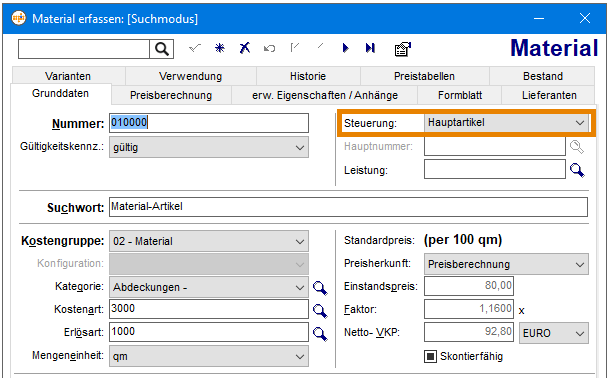This screenshot has width=612, height=378.
Task: Go to next record with the arrow icon
Action: [x=345, y=48]
